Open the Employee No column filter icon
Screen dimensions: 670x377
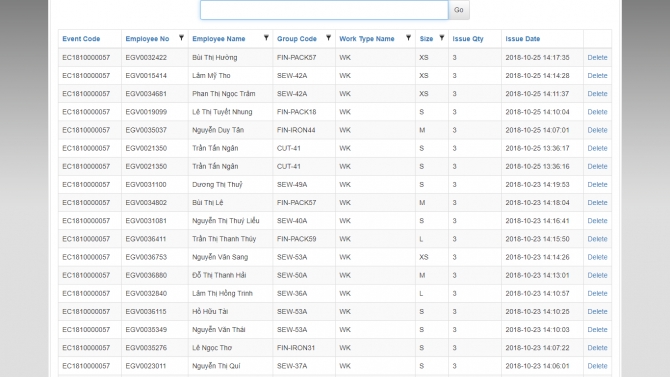[181, 38]
